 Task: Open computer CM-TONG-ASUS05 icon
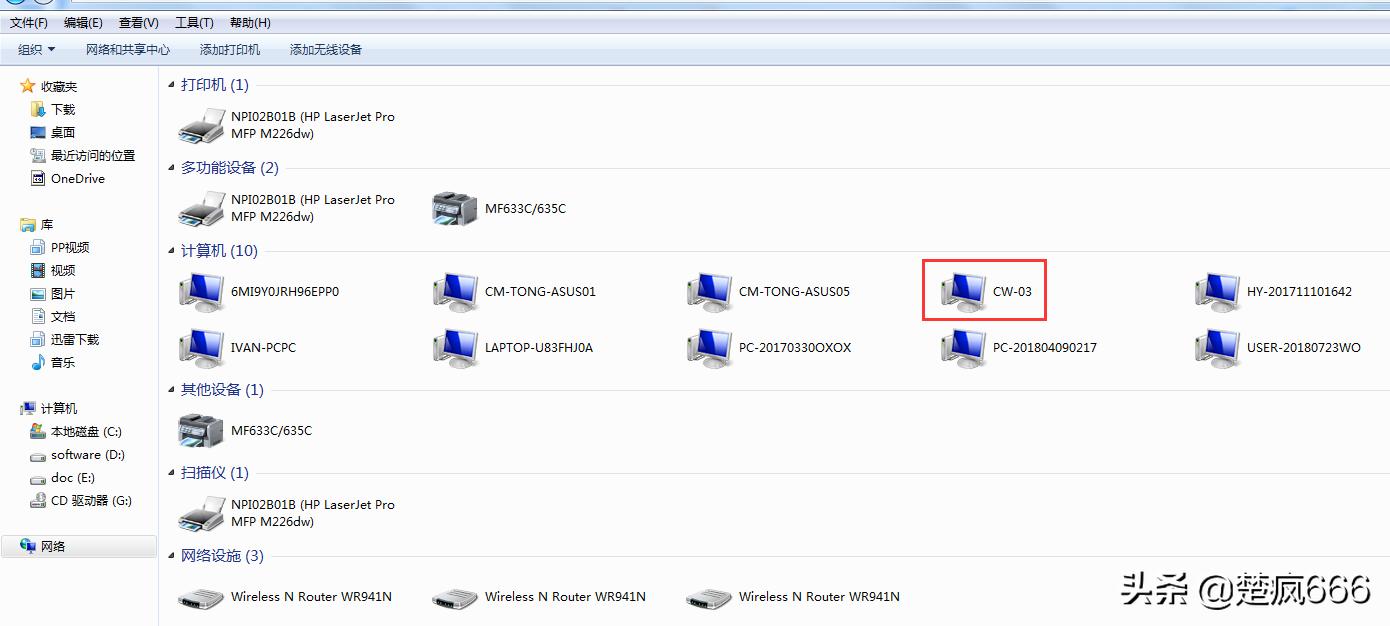709,292
